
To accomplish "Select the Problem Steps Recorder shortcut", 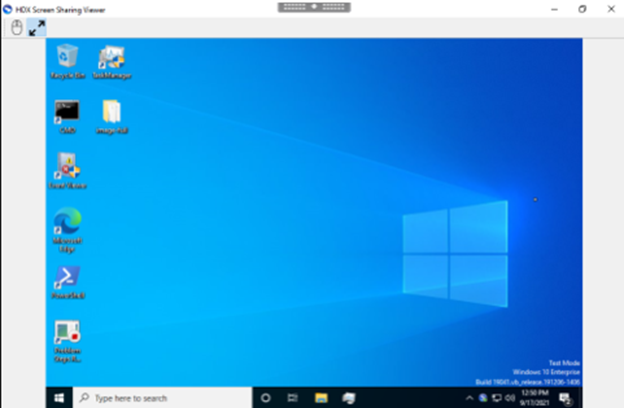I will coord(68,341).
